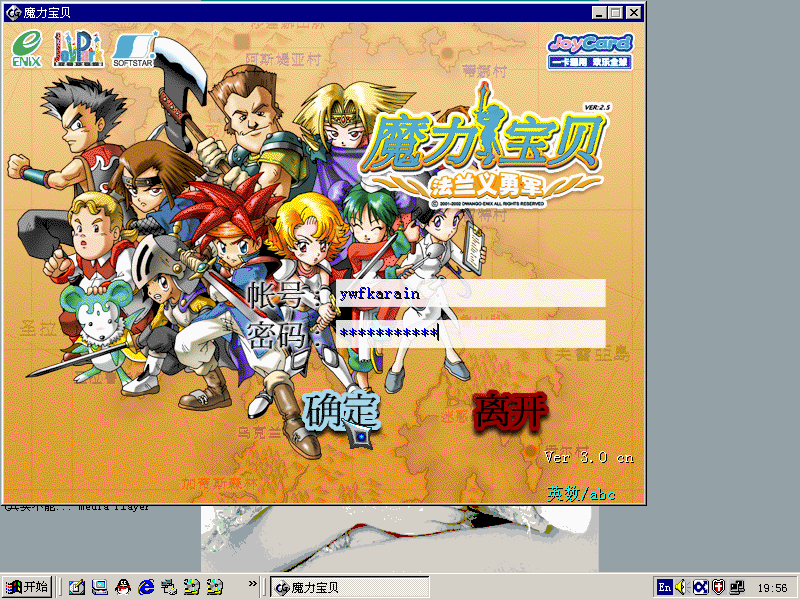
Task: Open the CG system menu icon in title bar
Action: click(x=13, y=12)
